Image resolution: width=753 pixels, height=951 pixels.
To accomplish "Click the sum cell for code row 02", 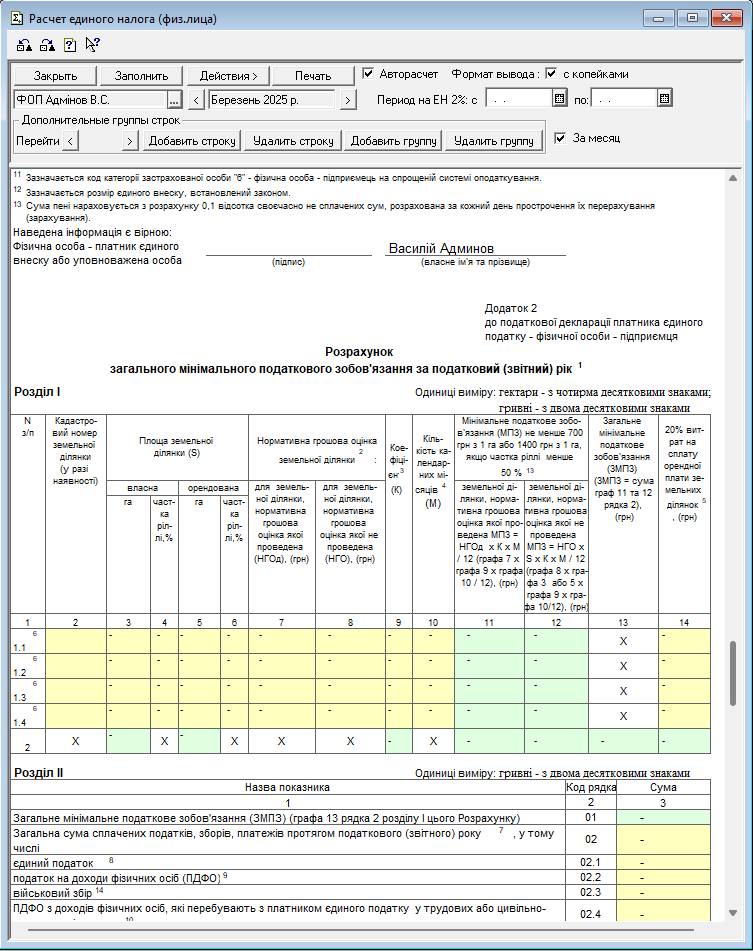I will [663, 840].
